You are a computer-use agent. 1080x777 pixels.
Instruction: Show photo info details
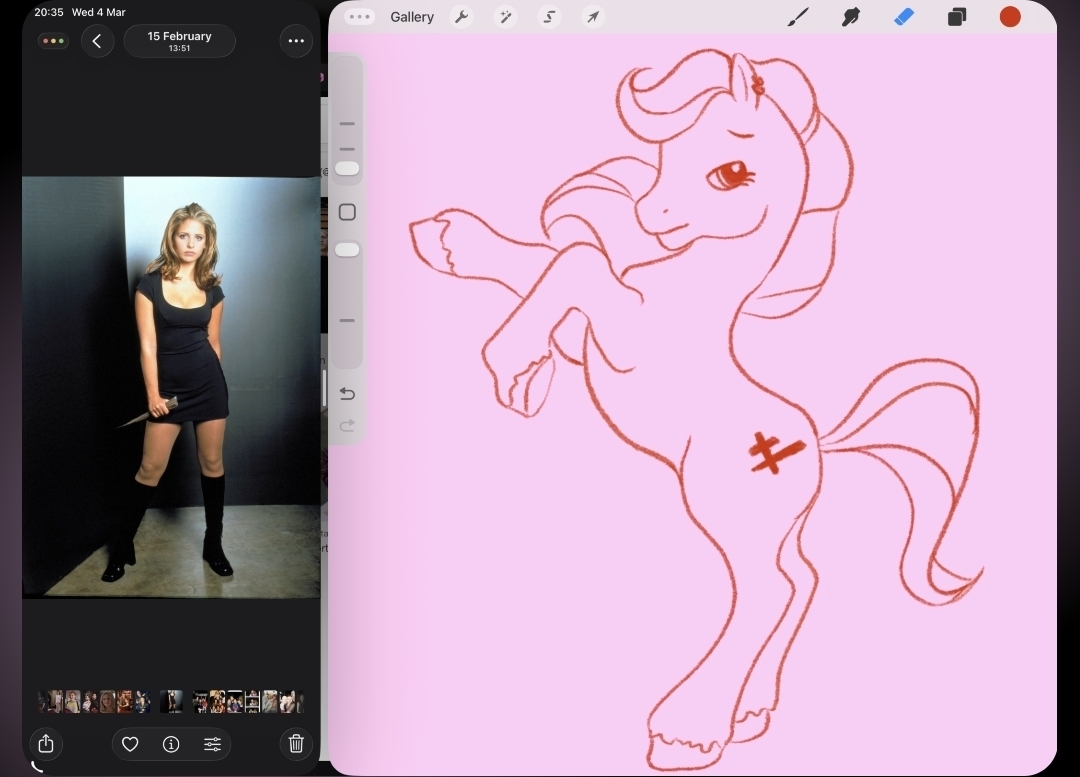(171, 744)
